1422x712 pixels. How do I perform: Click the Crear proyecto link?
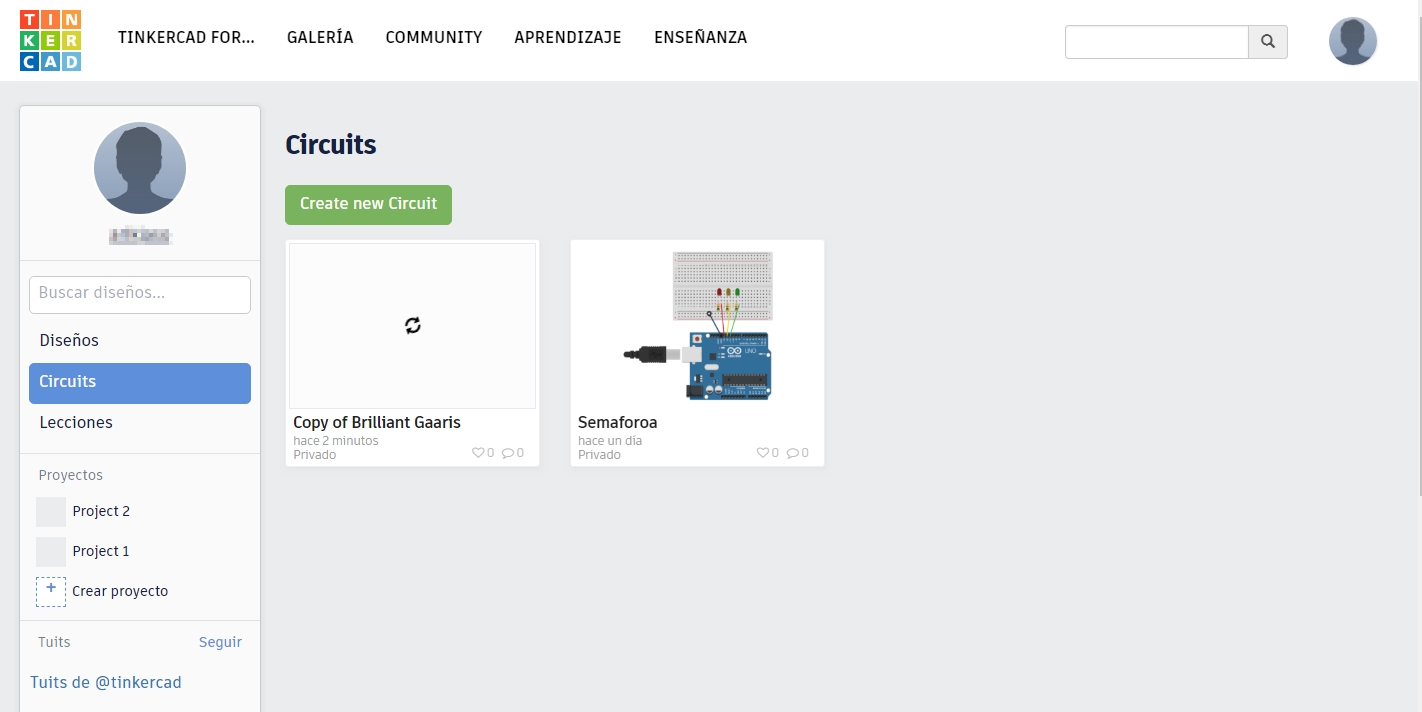[120, 591]
